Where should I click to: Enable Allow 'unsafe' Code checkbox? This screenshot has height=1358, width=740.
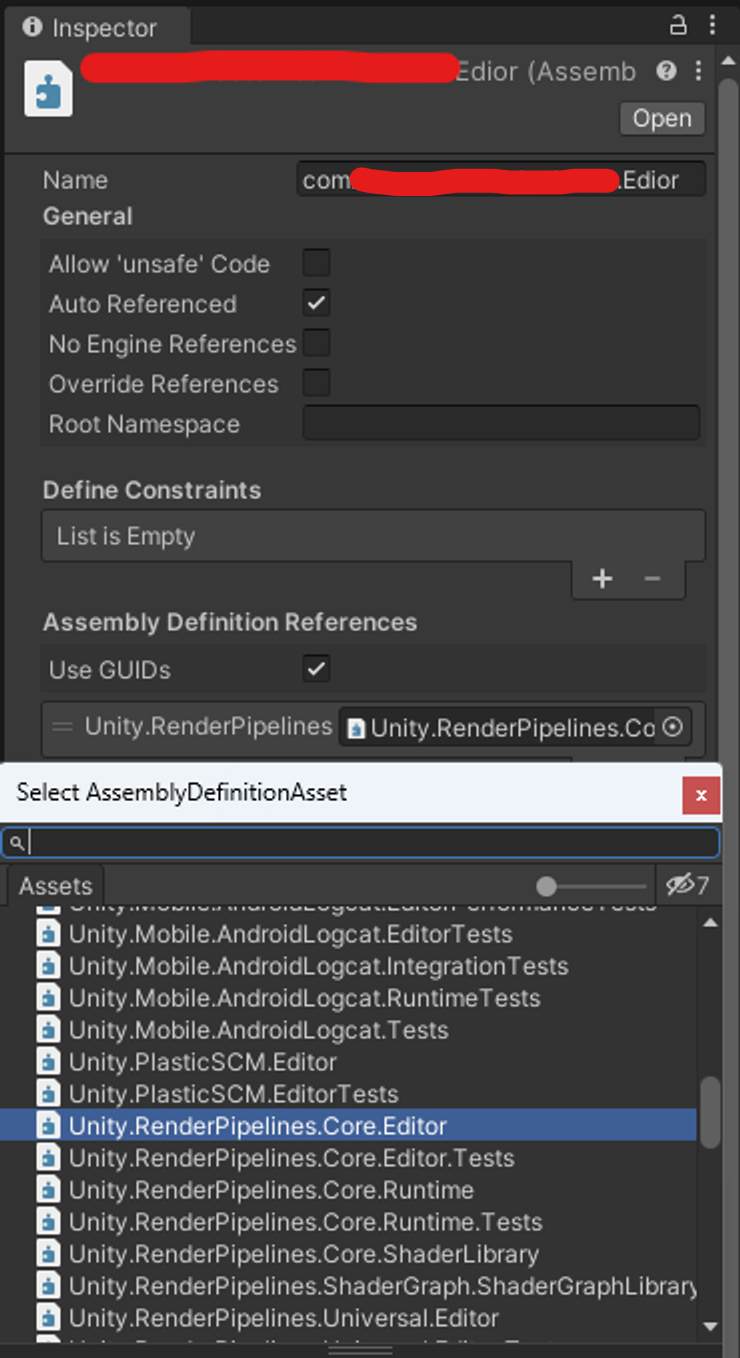click(x=317, y=263)
